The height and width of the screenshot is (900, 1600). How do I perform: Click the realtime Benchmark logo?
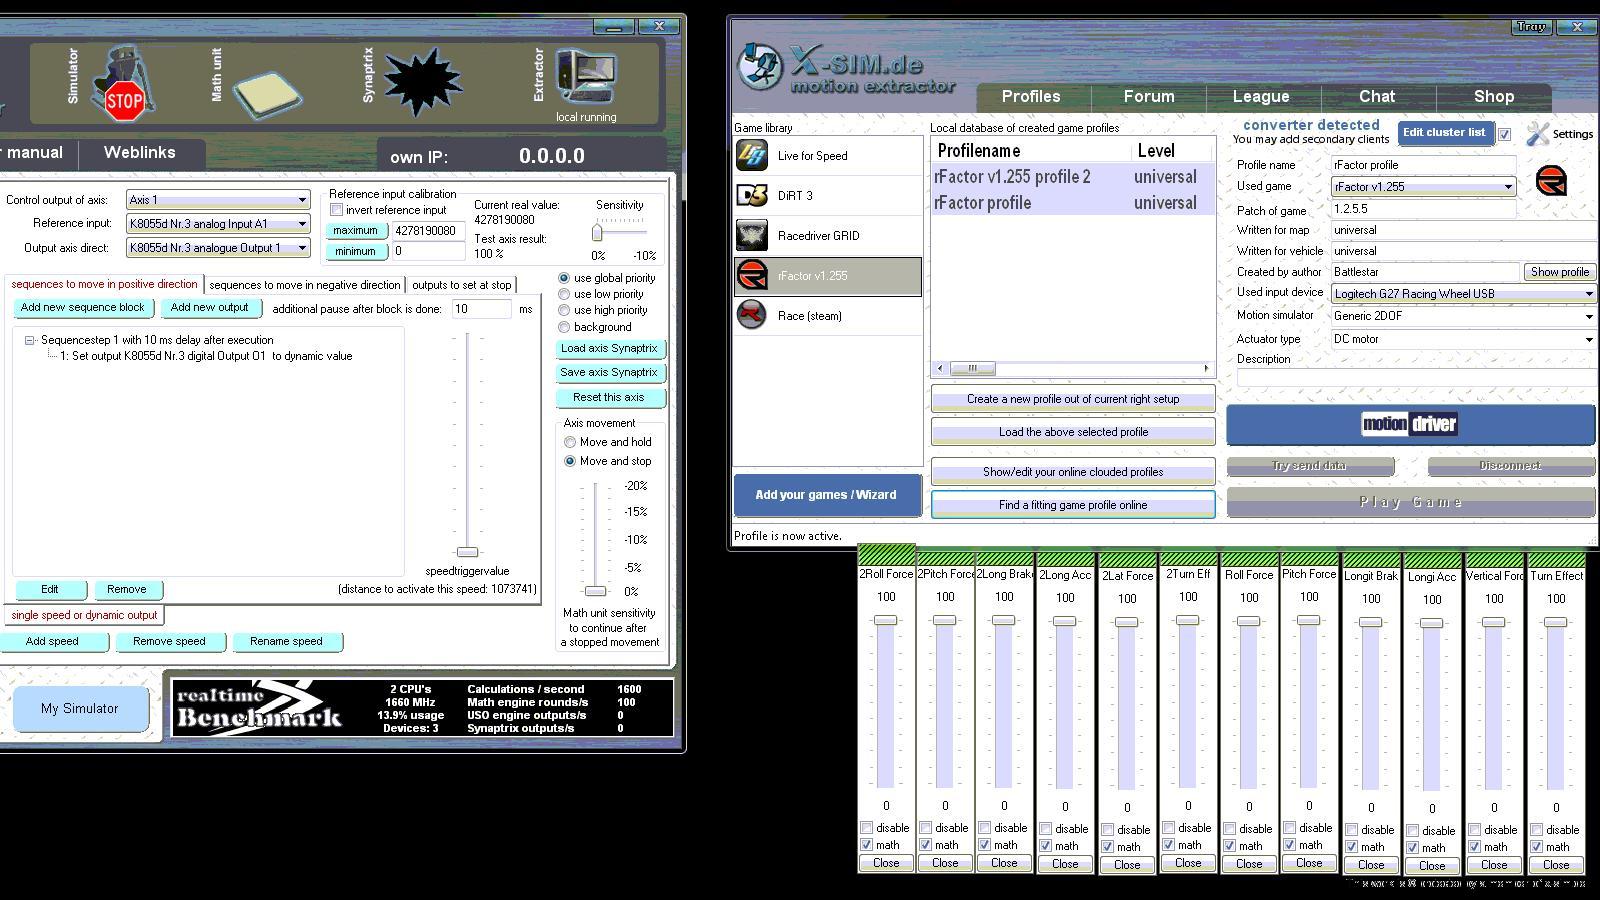pyautogui.click(x=259, y=707)
